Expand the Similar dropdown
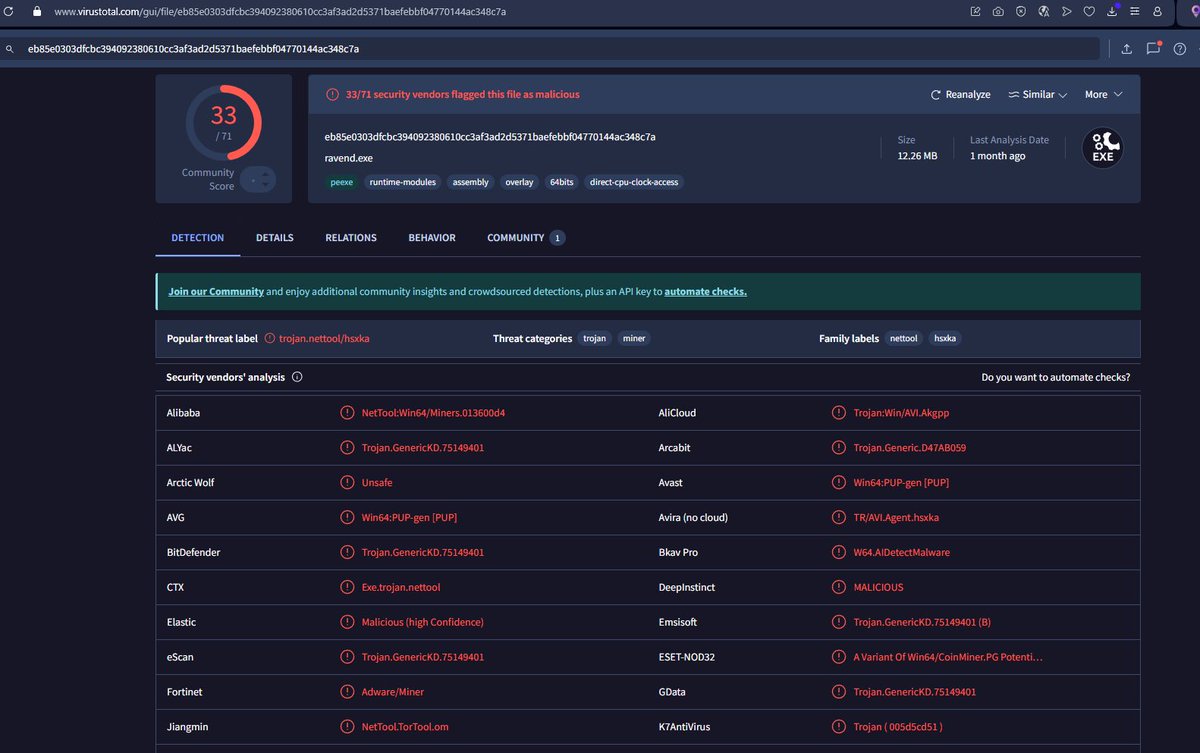The height and width of the screenshot is (753, 1200). point(1037,95)
